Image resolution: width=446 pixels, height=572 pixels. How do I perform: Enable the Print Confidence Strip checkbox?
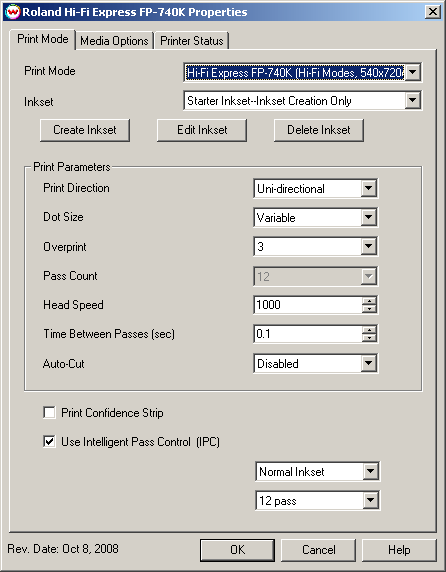[49, 413]
